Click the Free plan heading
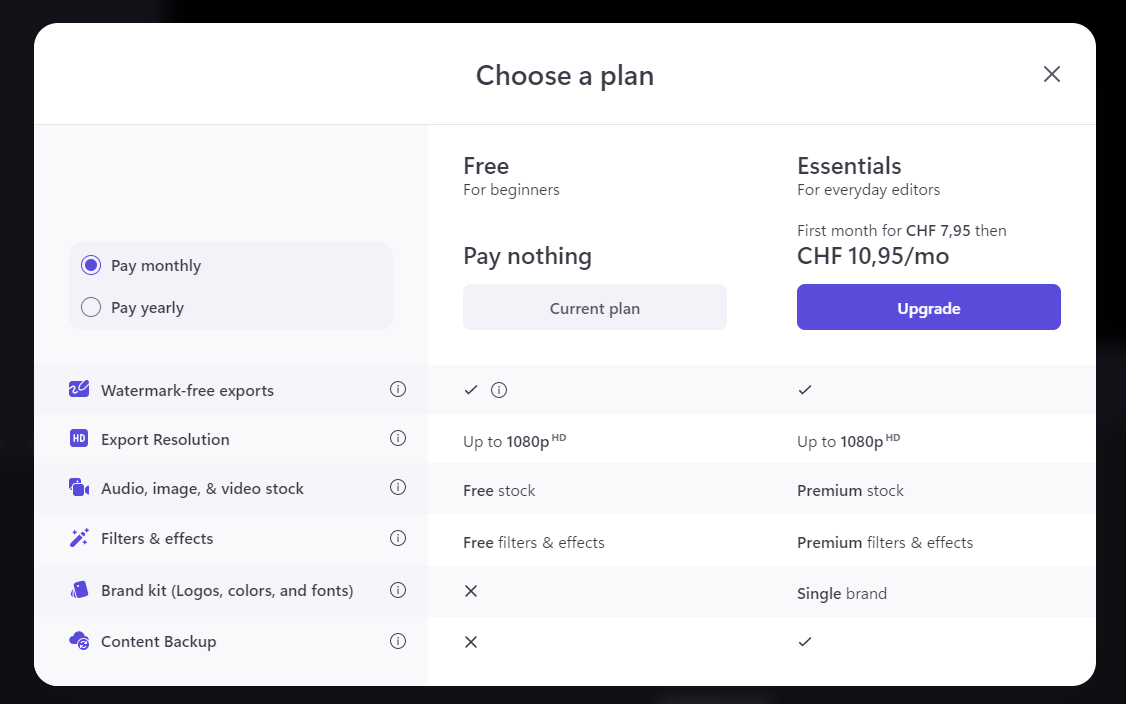The height and width of the screenshot is (704, 1126). [x=486, y=166]
